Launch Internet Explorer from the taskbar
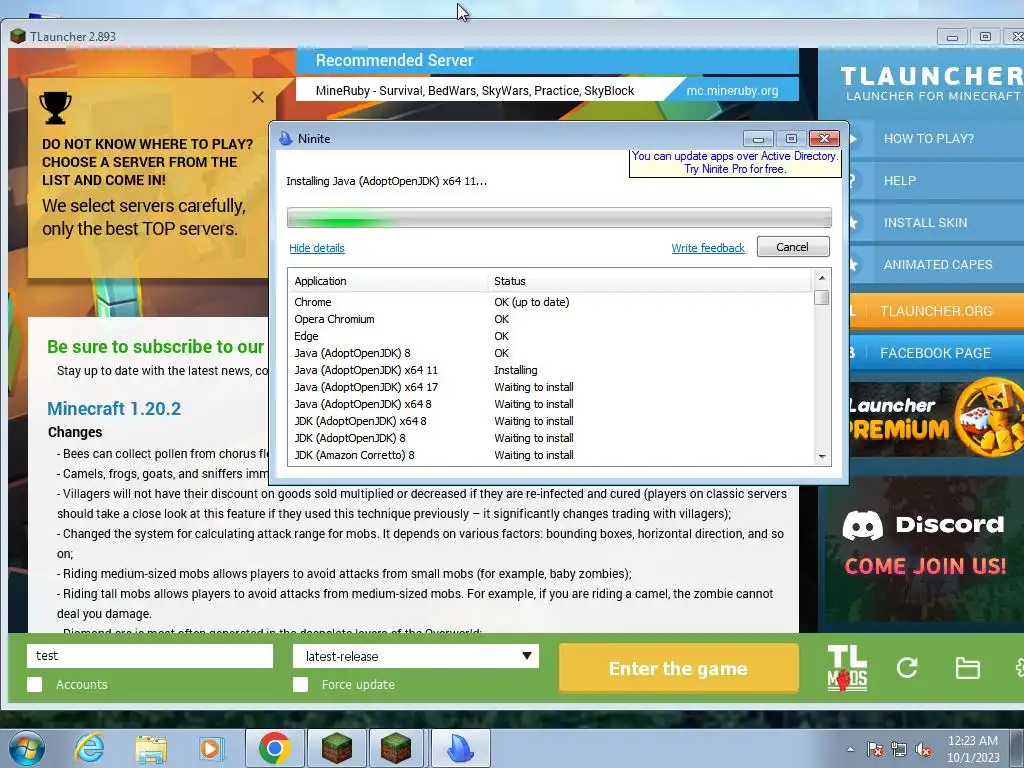The image size is (1024, 768). click(x=89, y=748)
